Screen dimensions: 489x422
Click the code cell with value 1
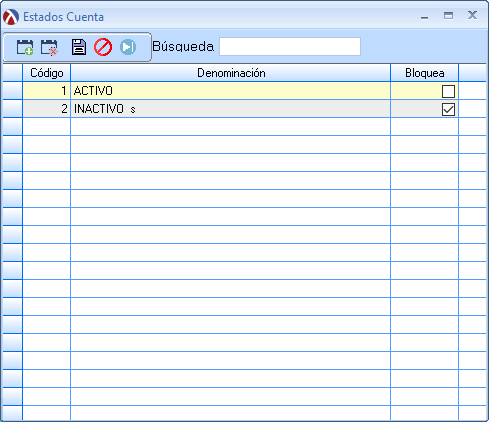pyautogui.click(x=47, y=91)
